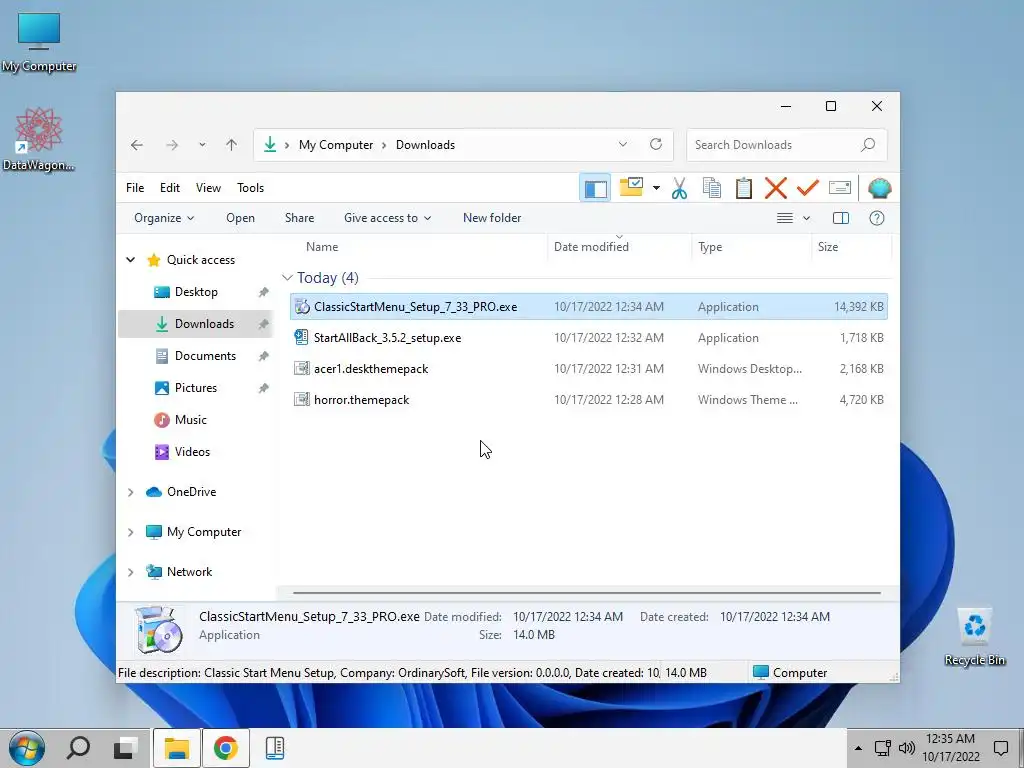Click the Search Downloads field
Viewport: 1024px width, 768px height.
point(786,145)
